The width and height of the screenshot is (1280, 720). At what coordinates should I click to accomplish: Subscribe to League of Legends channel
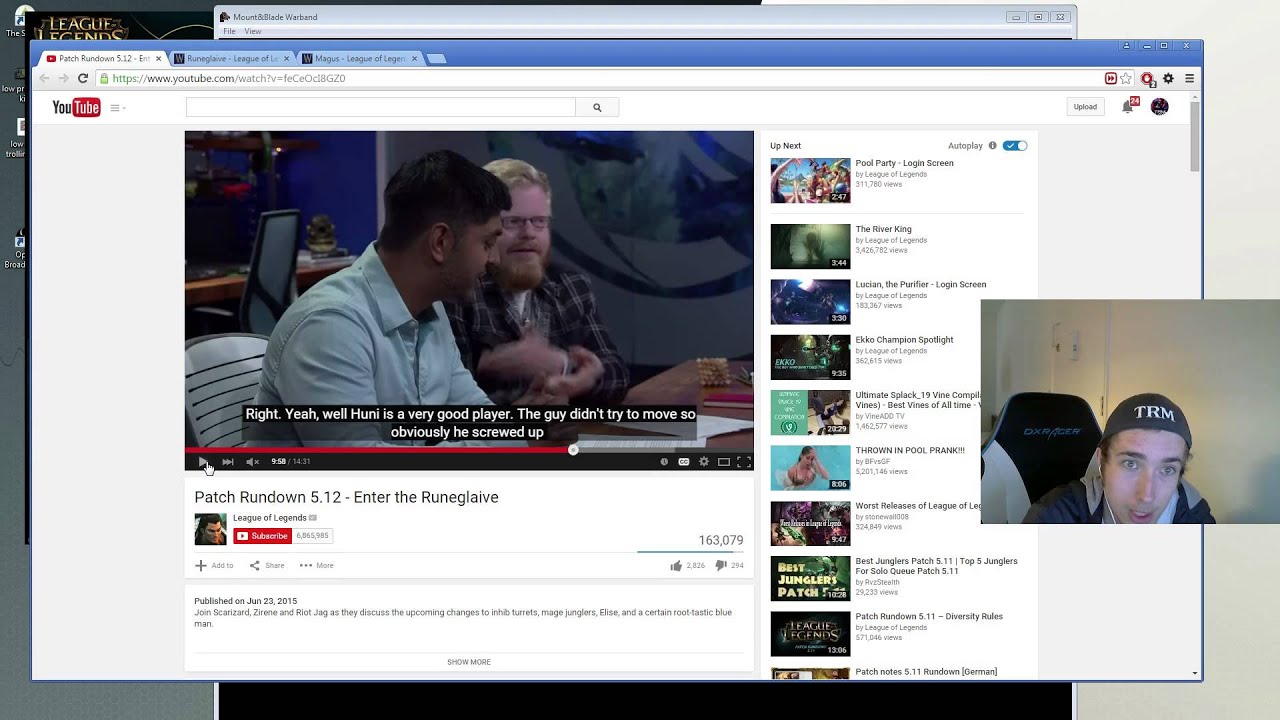click(262, 536)
